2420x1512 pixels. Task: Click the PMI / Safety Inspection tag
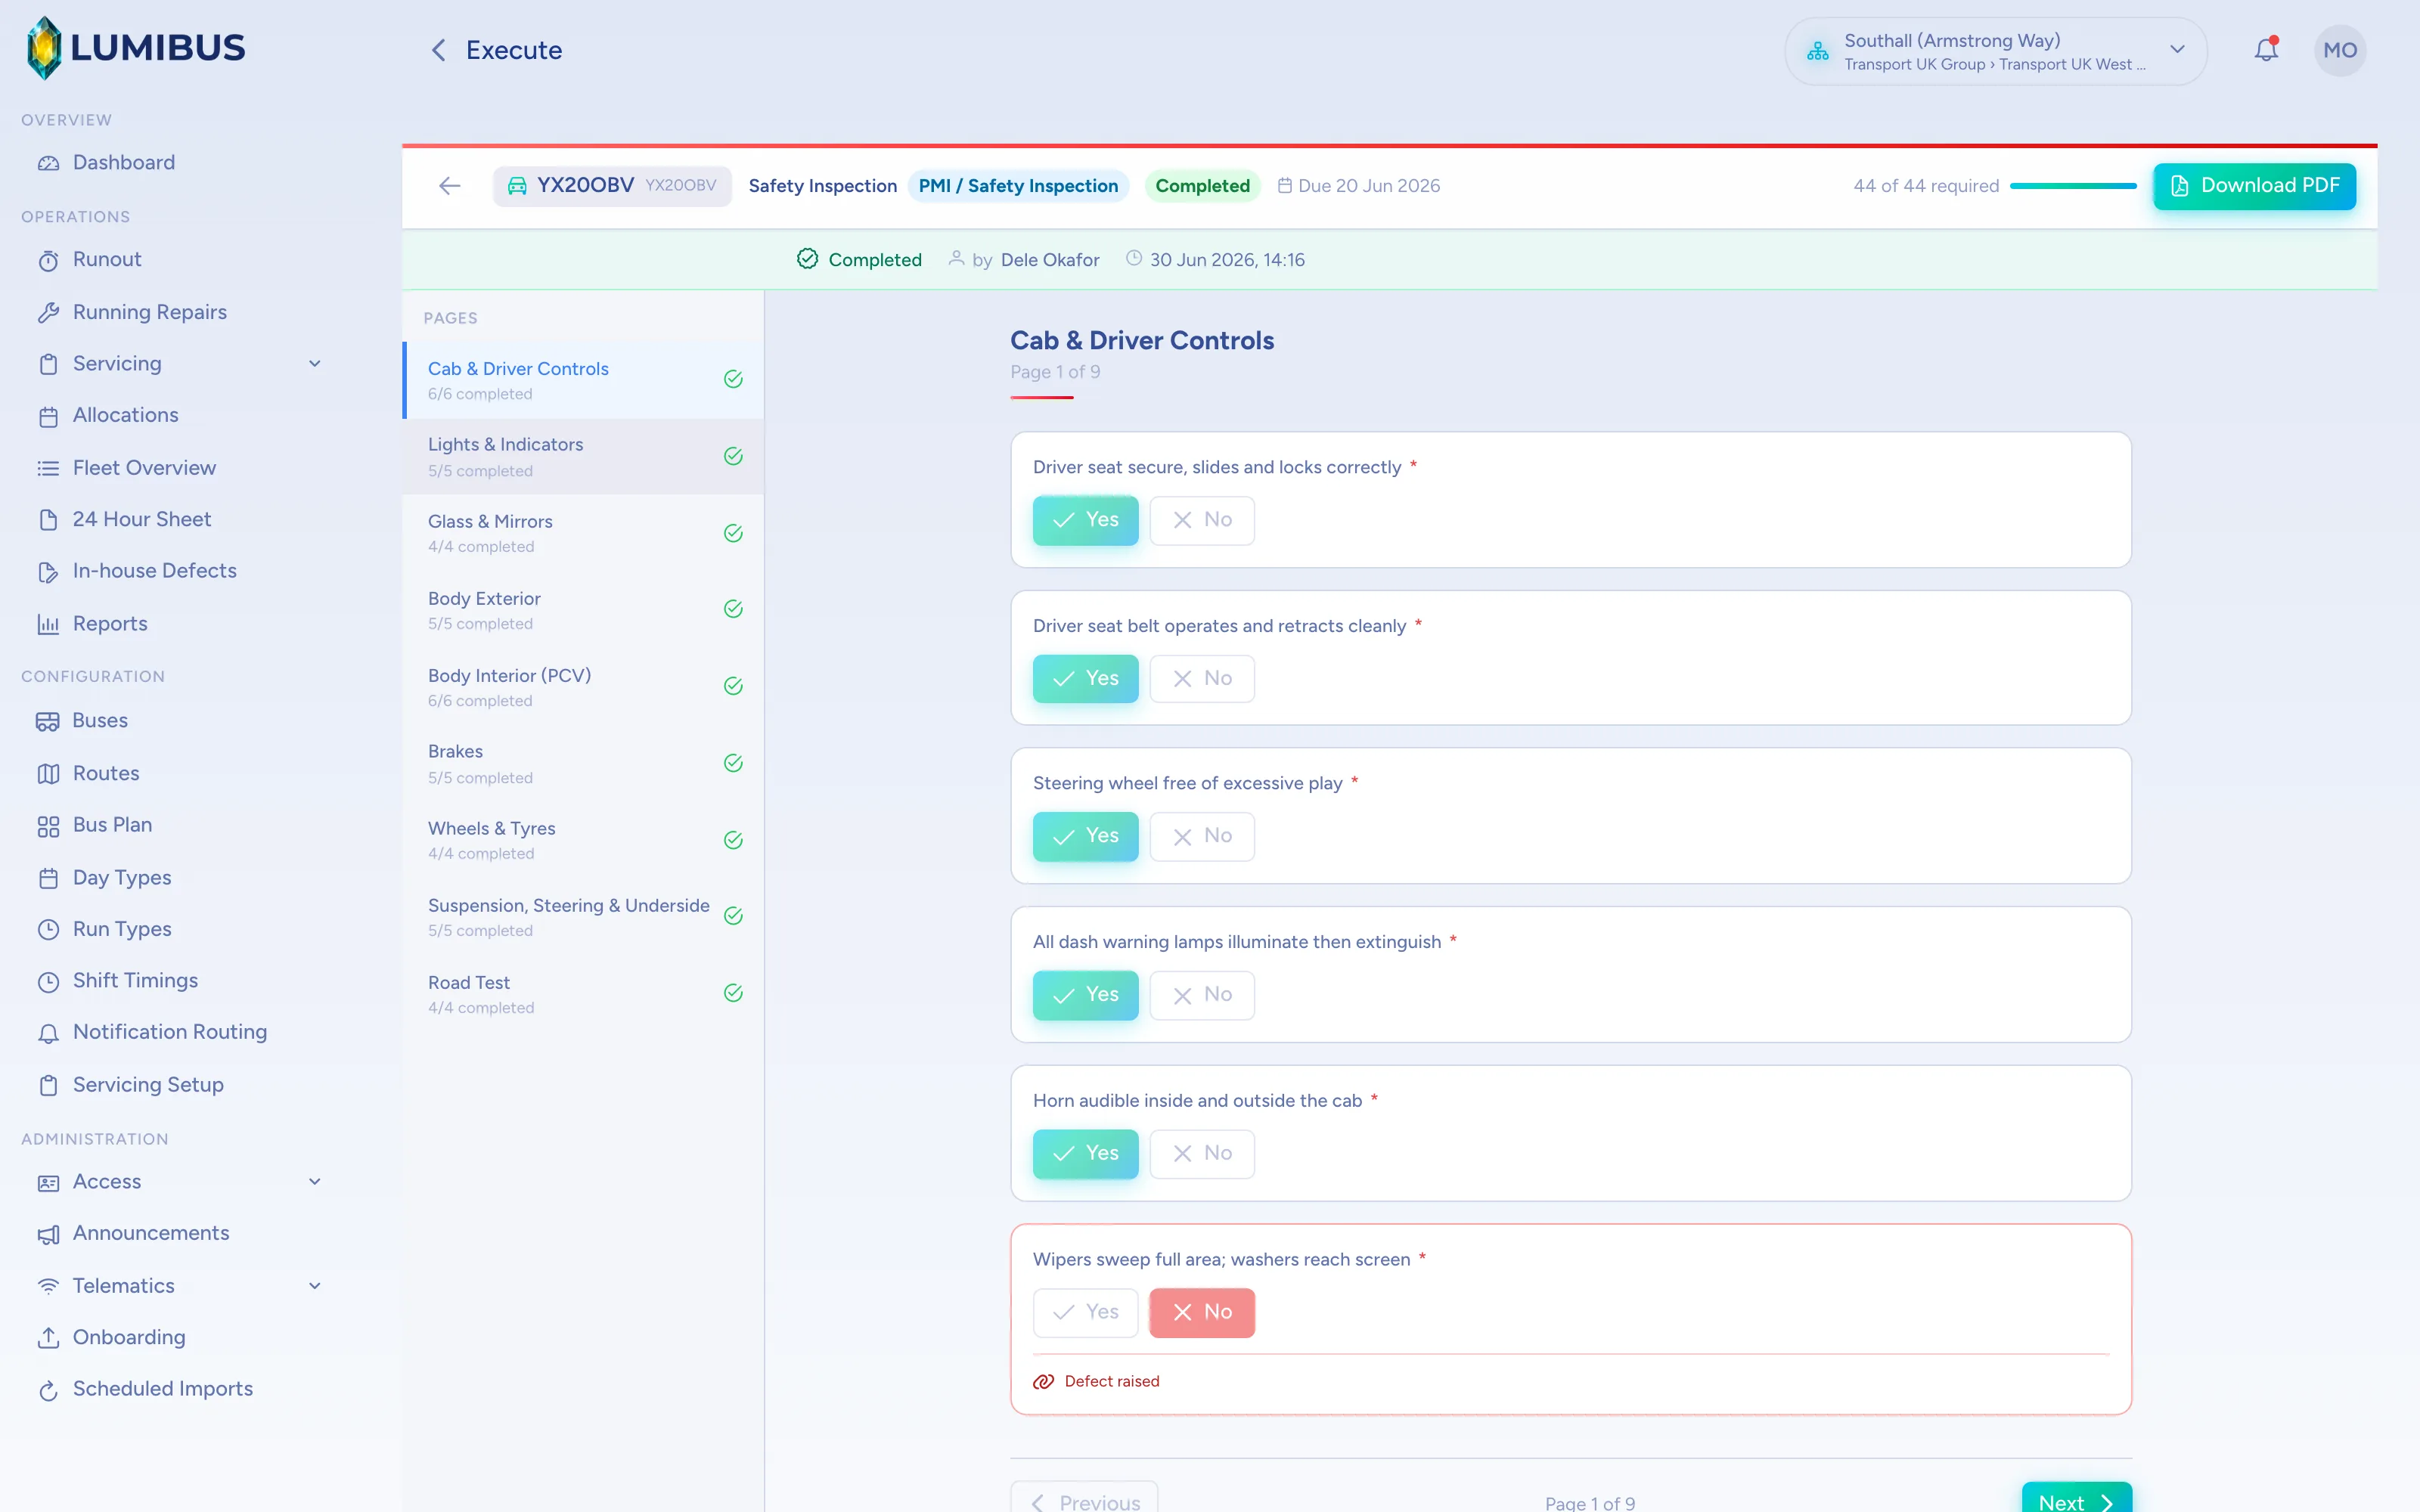[1018, 186]
